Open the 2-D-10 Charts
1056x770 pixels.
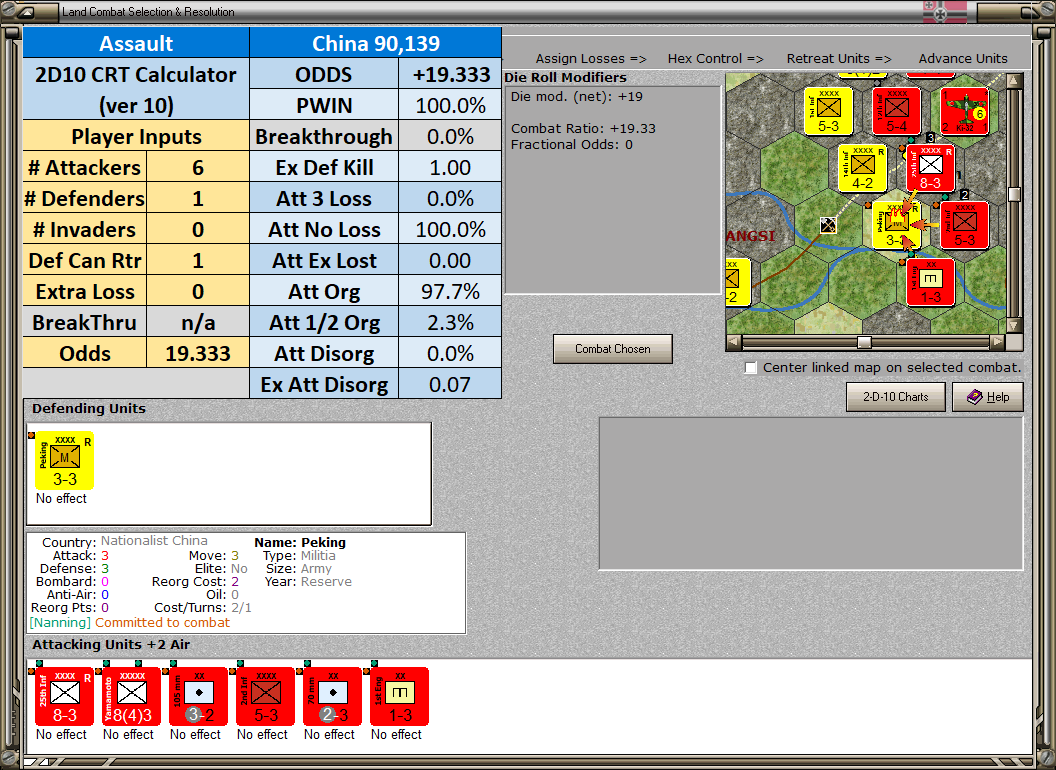tap(896, 397)
